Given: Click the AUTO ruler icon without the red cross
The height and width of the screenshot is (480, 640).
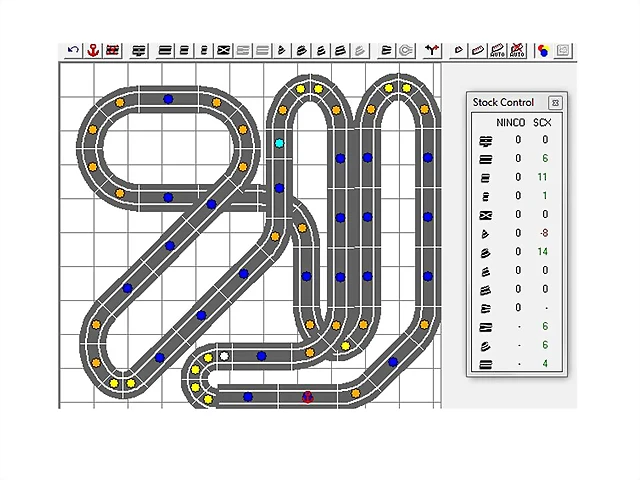Looking at the screenshot, I should tap(498, 51).
